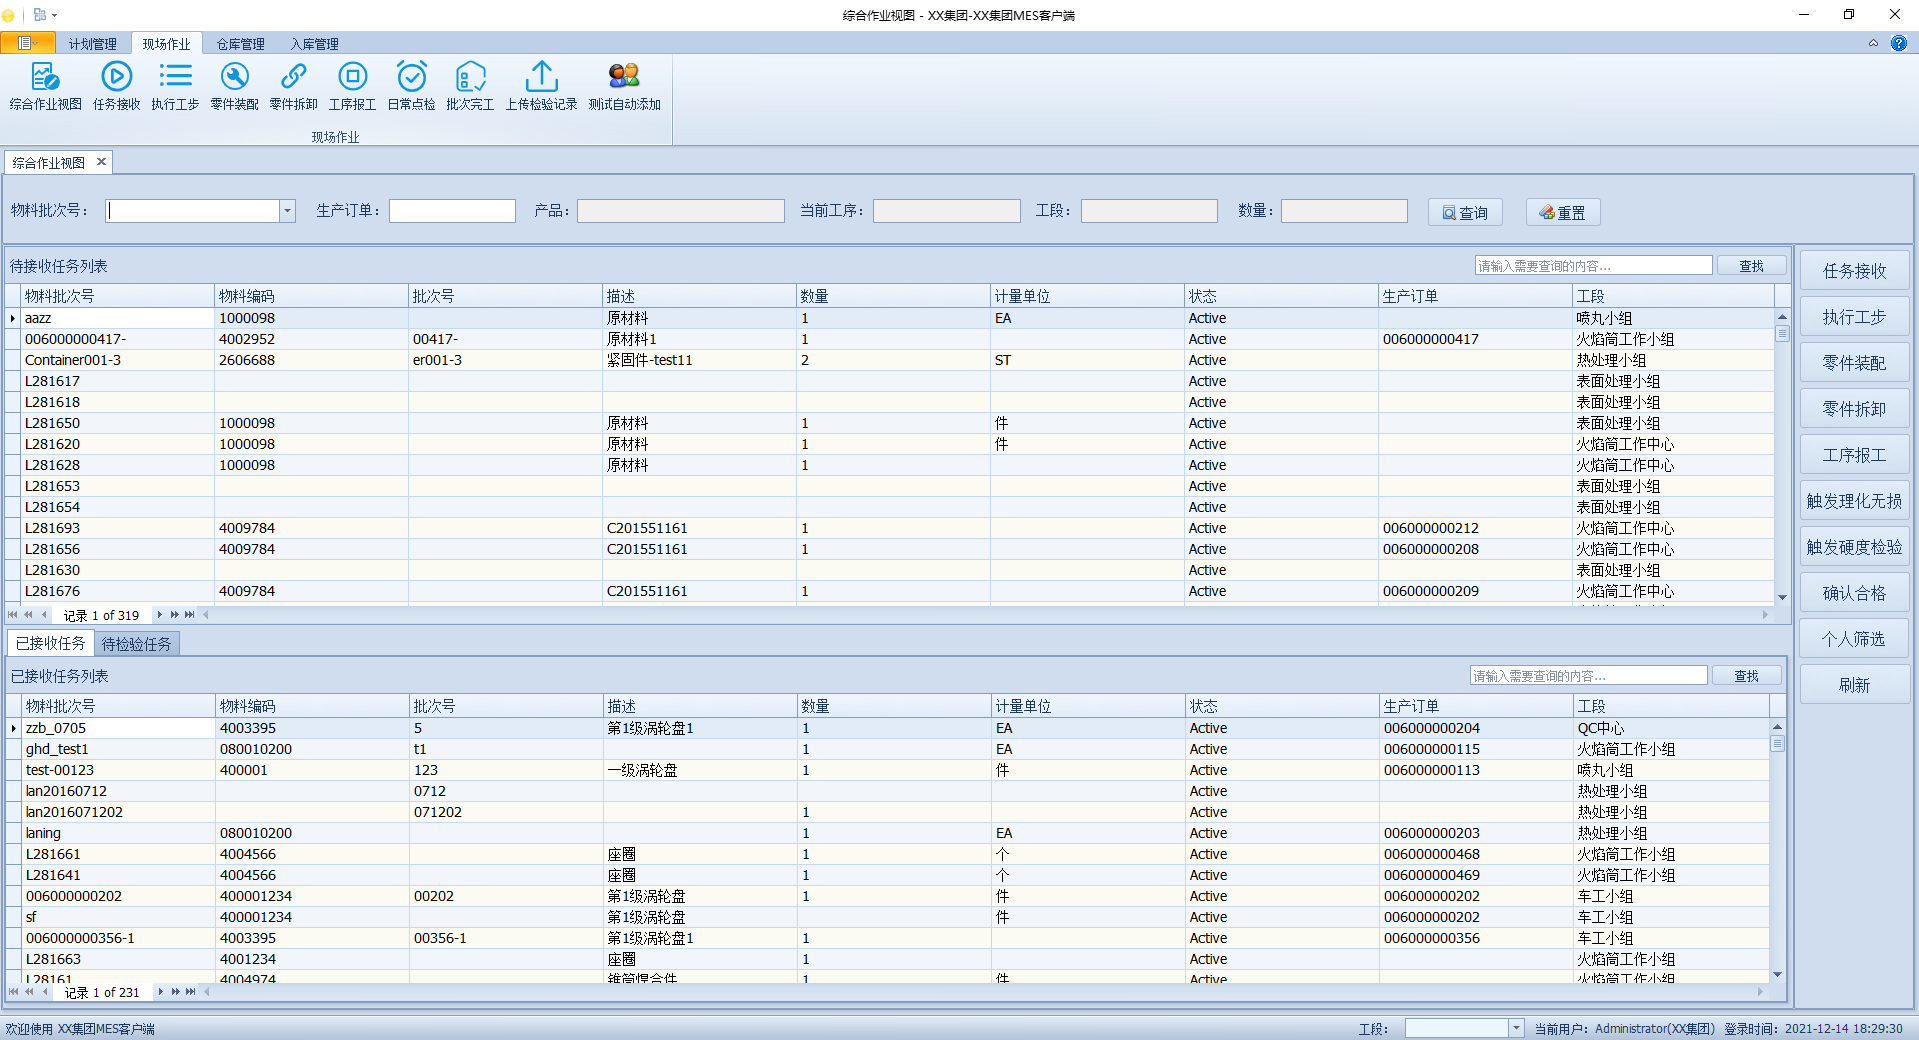Focus the 生产订单 input field
The width and height of the screenshot is (1919, 1040).
[x=452, y=211]
